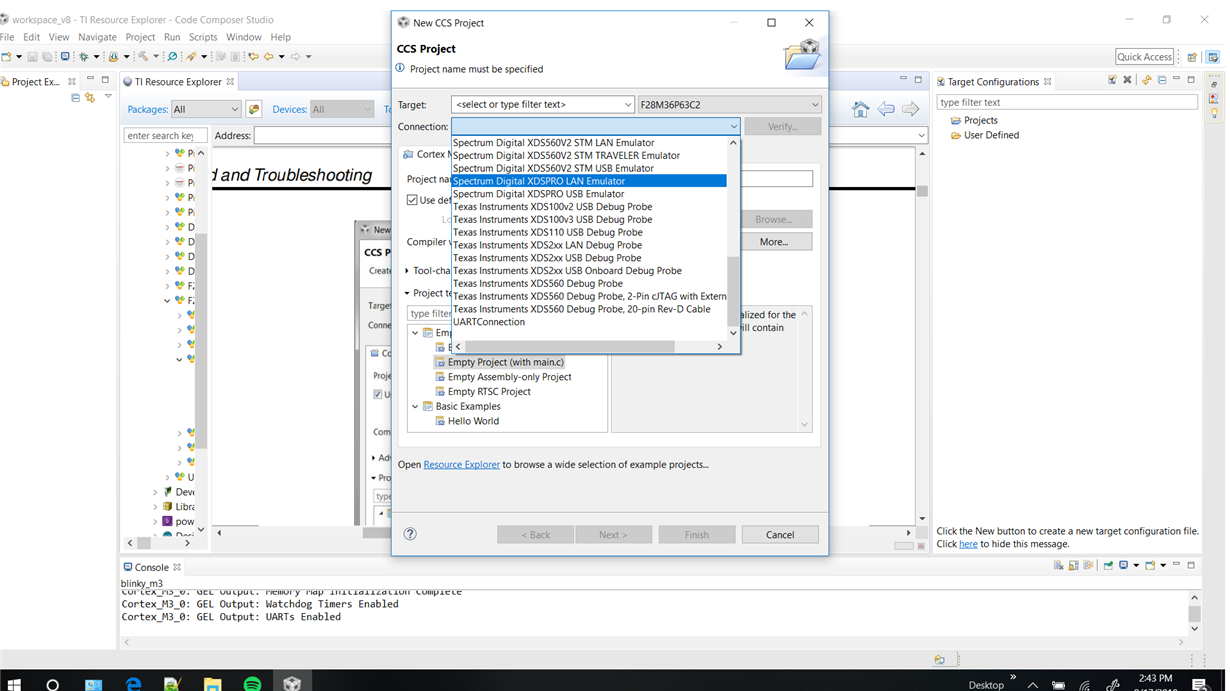This screenshot has height=691, width=1230.
Task: Open the Scripts menu
Action: click(x=203, y=37)
